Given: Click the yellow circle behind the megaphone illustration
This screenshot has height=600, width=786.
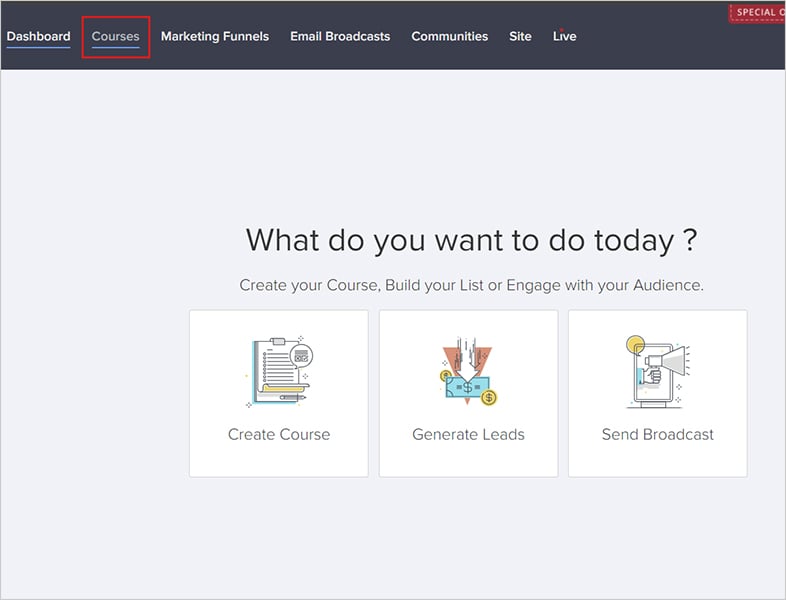Looking at the screenshot, I should (633, 347).
